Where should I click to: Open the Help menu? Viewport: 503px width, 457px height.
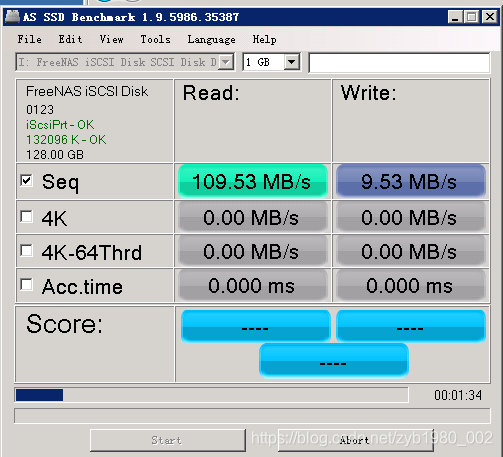[264, 39]
